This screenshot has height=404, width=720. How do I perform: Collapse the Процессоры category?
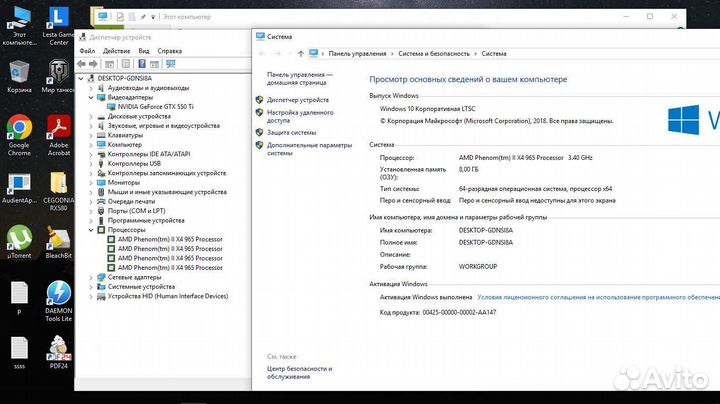(x=91, y=230)
